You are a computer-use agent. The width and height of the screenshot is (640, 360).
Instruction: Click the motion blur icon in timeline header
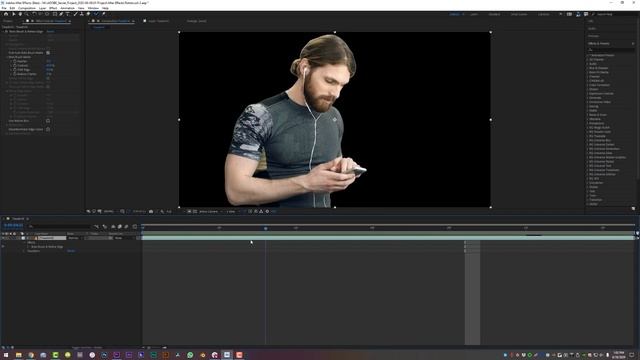[x=126, y=226]
